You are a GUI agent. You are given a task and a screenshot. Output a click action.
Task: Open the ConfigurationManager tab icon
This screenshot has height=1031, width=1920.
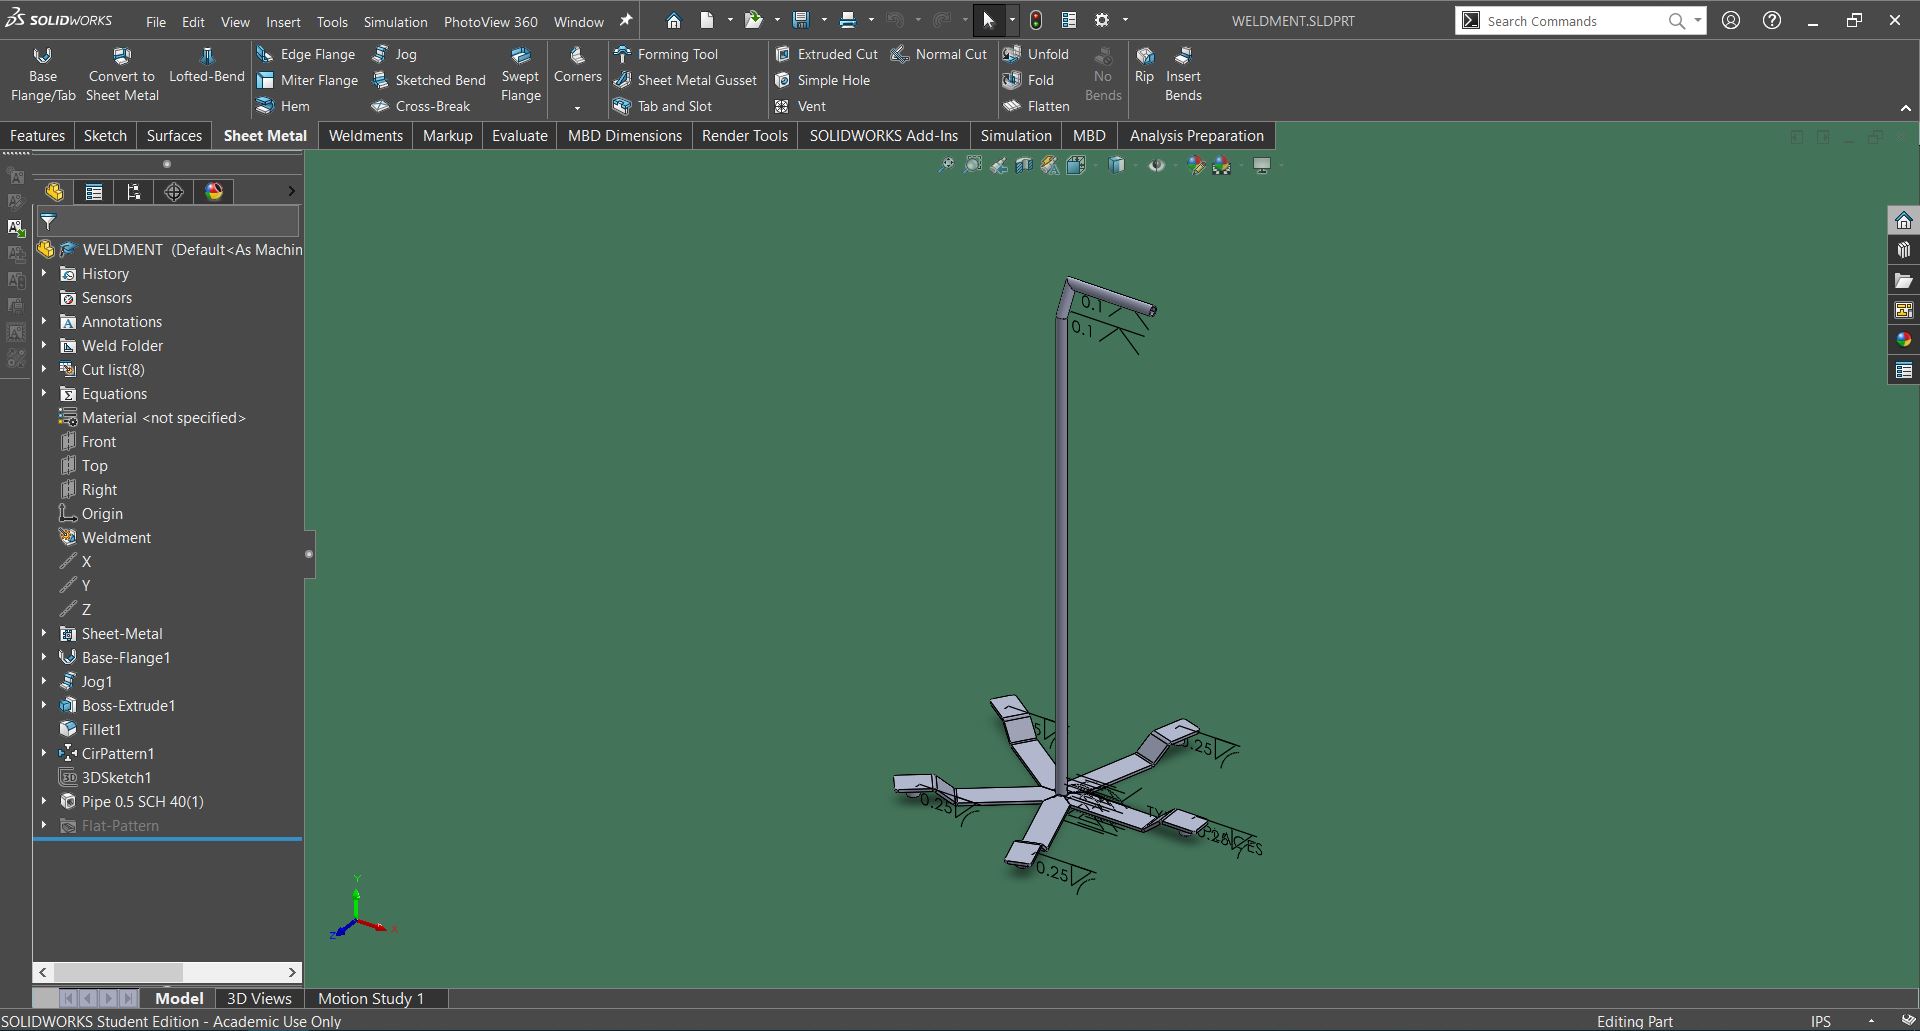tap(134, 192)
